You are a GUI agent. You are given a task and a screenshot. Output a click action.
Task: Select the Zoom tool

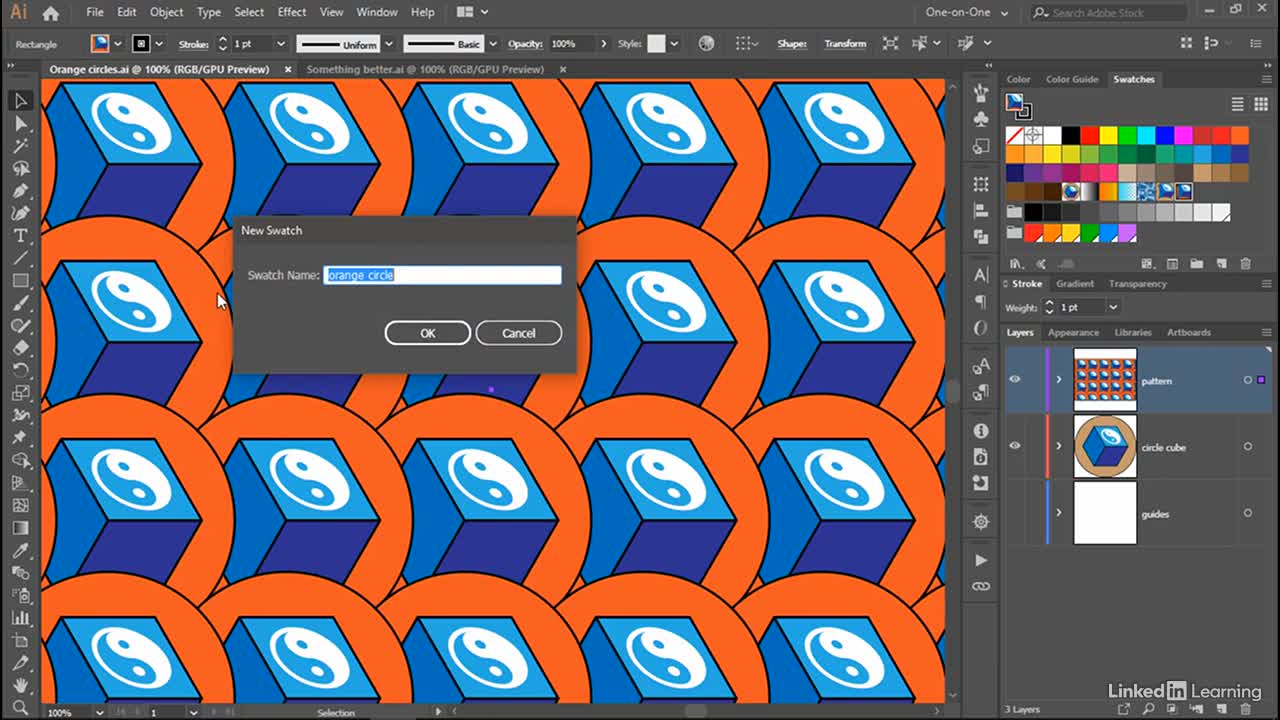tap(20, 707)
